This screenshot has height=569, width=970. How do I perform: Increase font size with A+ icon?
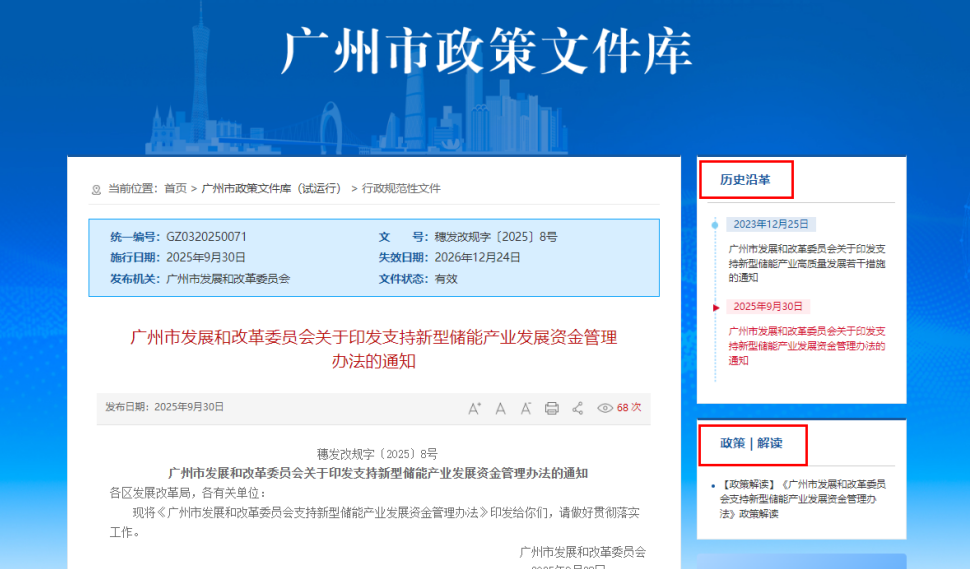(x=474, y=408)
